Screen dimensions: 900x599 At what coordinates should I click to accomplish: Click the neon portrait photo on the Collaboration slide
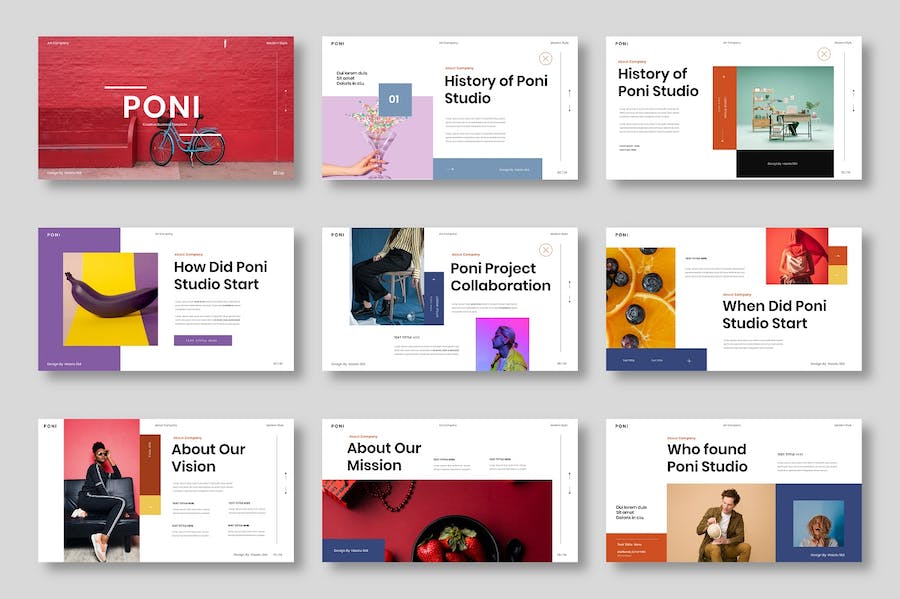click(x=502, y=344)
